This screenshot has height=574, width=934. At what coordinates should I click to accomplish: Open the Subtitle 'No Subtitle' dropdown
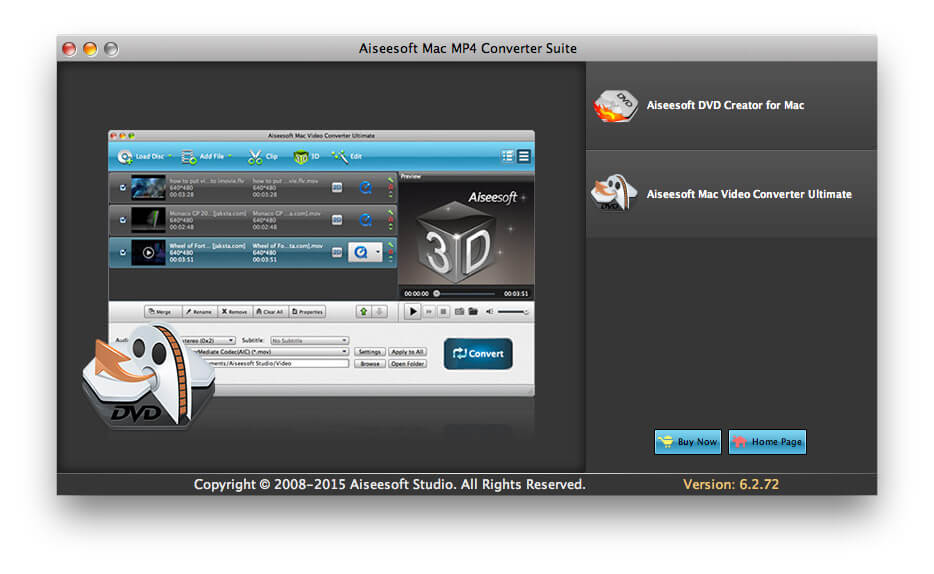309,341
